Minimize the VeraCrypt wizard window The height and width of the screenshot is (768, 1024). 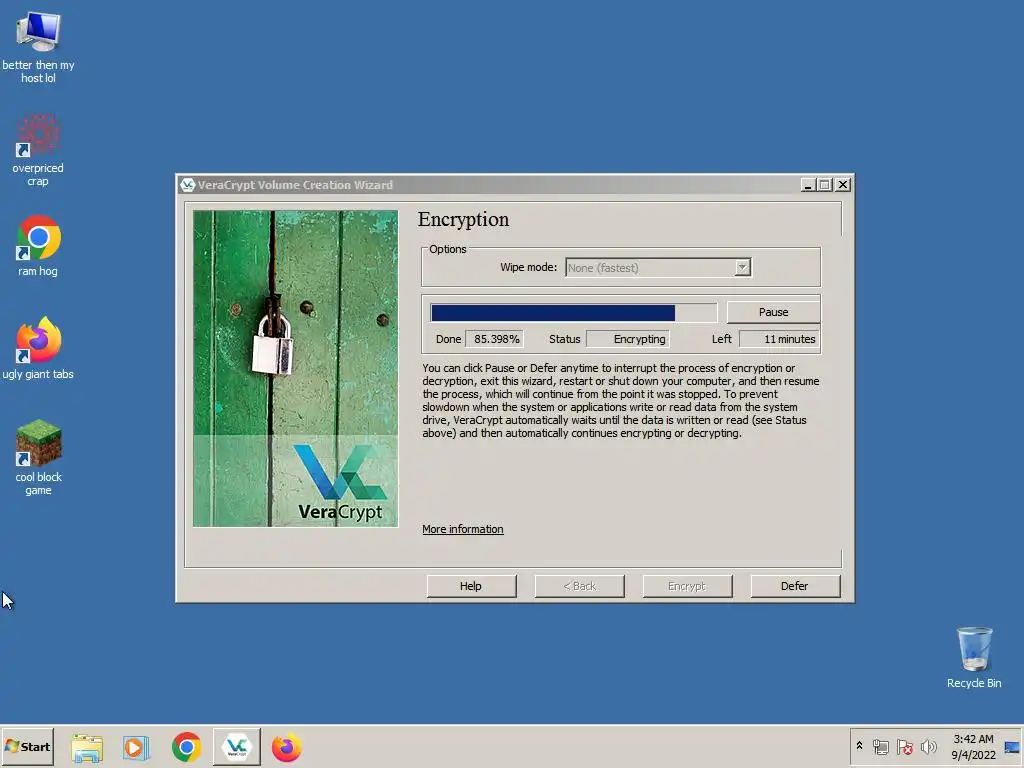[808, 185]
